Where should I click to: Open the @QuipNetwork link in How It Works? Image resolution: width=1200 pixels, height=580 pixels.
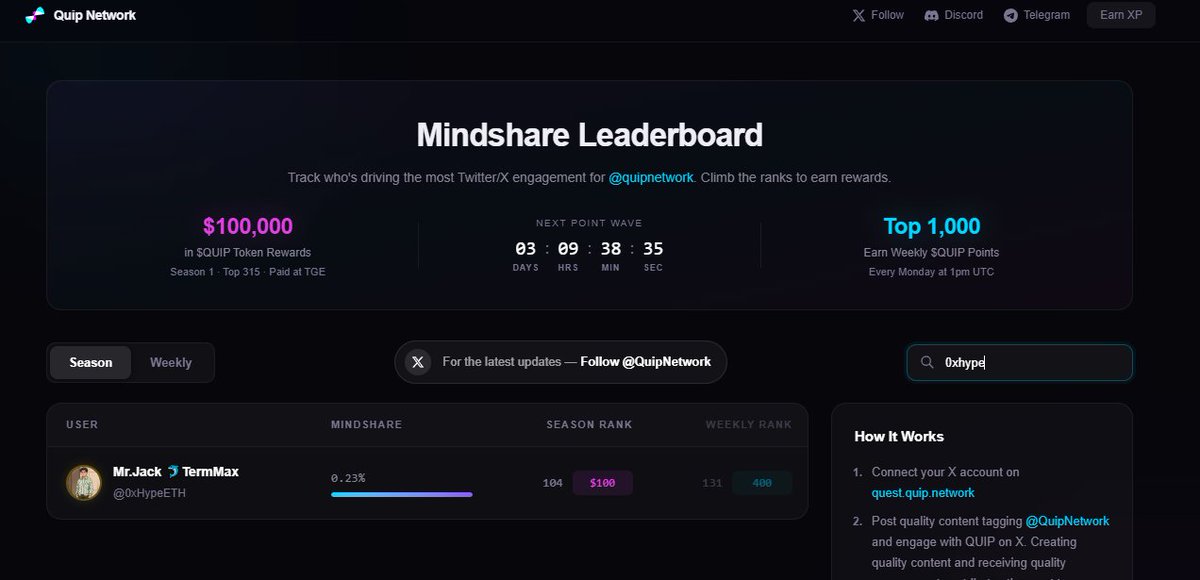(x=1067, y=521)
